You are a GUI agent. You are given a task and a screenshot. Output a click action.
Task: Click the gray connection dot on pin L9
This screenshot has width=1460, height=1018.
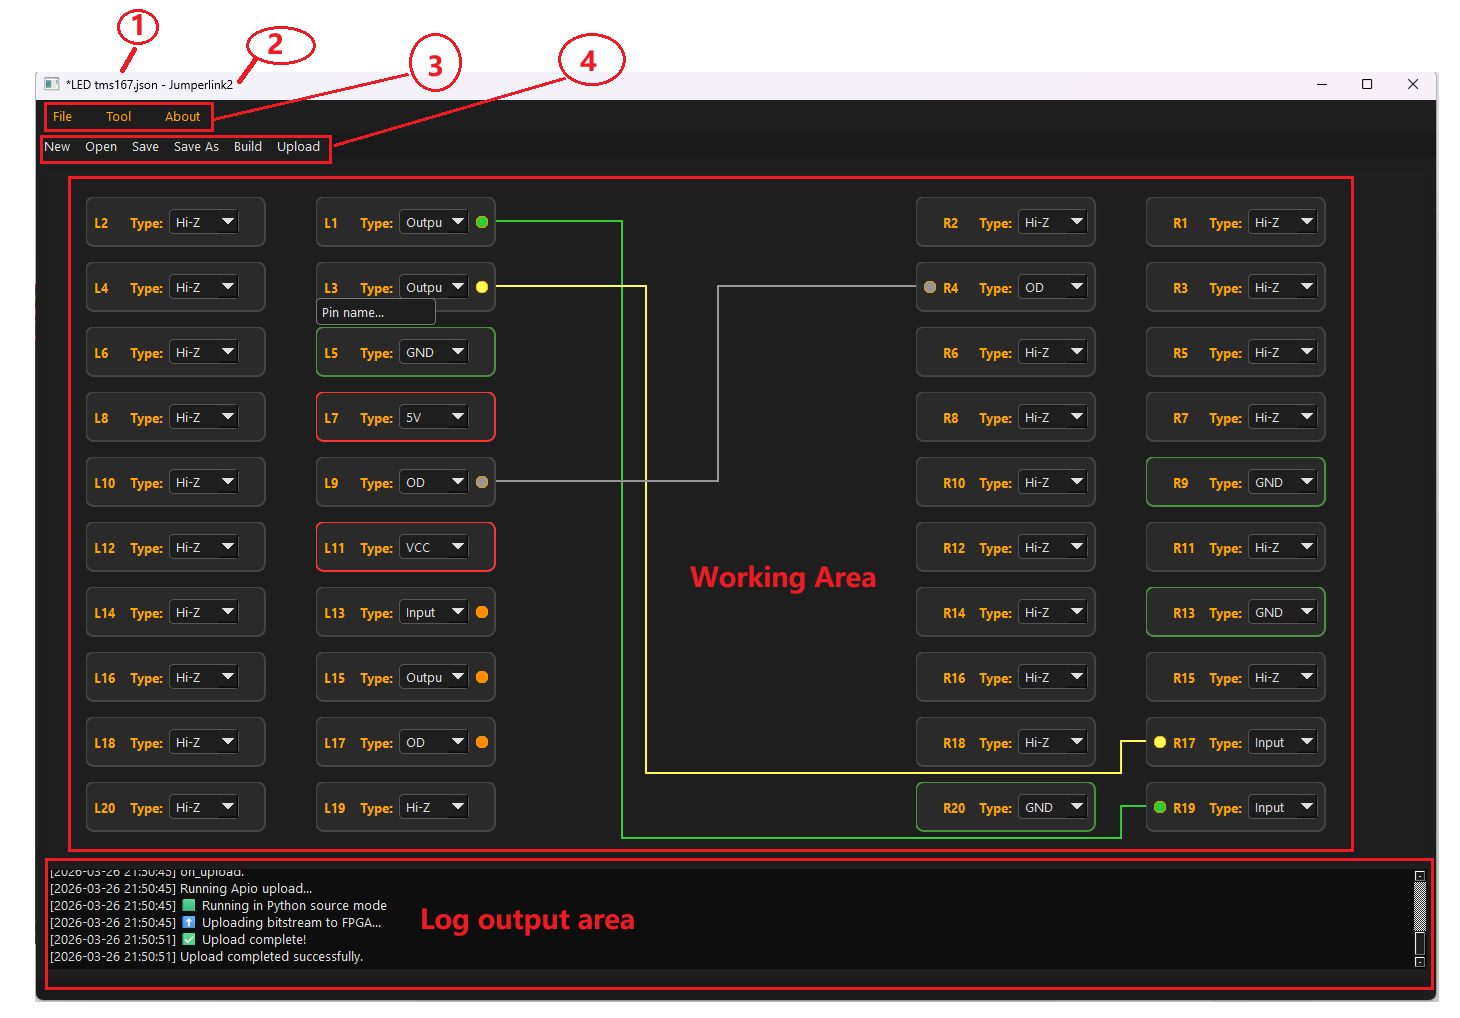point(482,482)
